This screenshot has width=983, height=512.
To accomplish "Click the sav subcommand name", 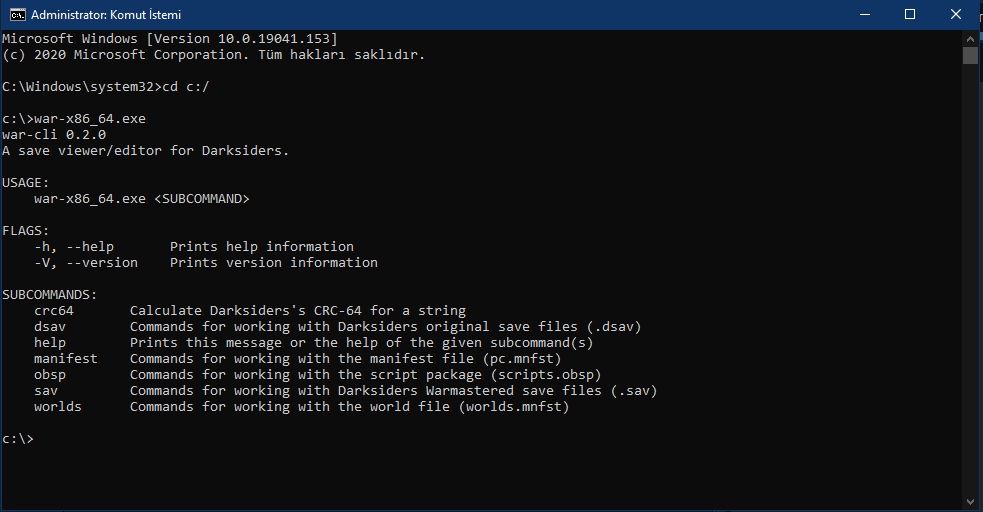I will pyautogui.click(x=46, y=391).
